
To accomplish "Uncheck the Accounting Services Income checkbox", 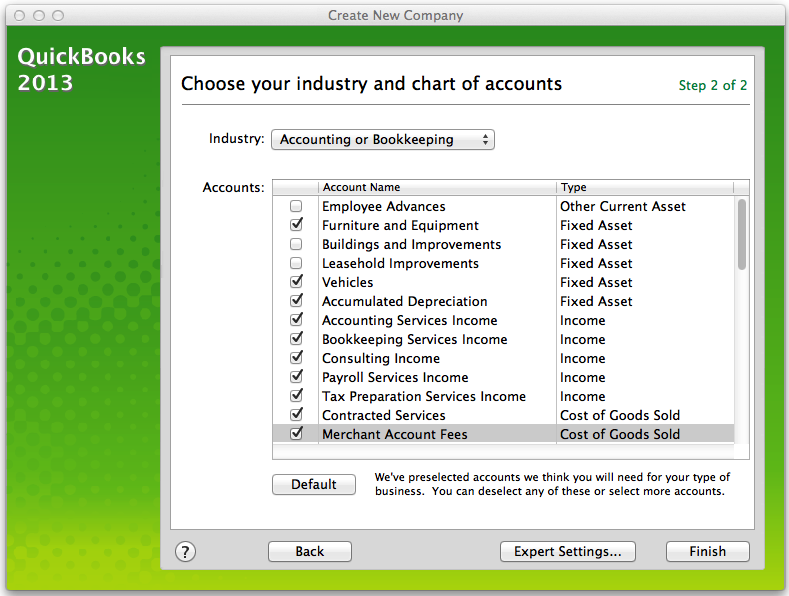I will pyautogui.click(x=296, y=320).
